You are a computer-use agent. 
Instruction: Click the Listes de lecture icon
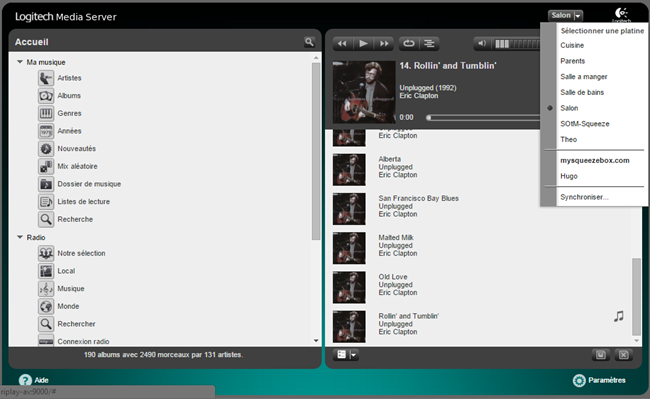pos(46,202)
